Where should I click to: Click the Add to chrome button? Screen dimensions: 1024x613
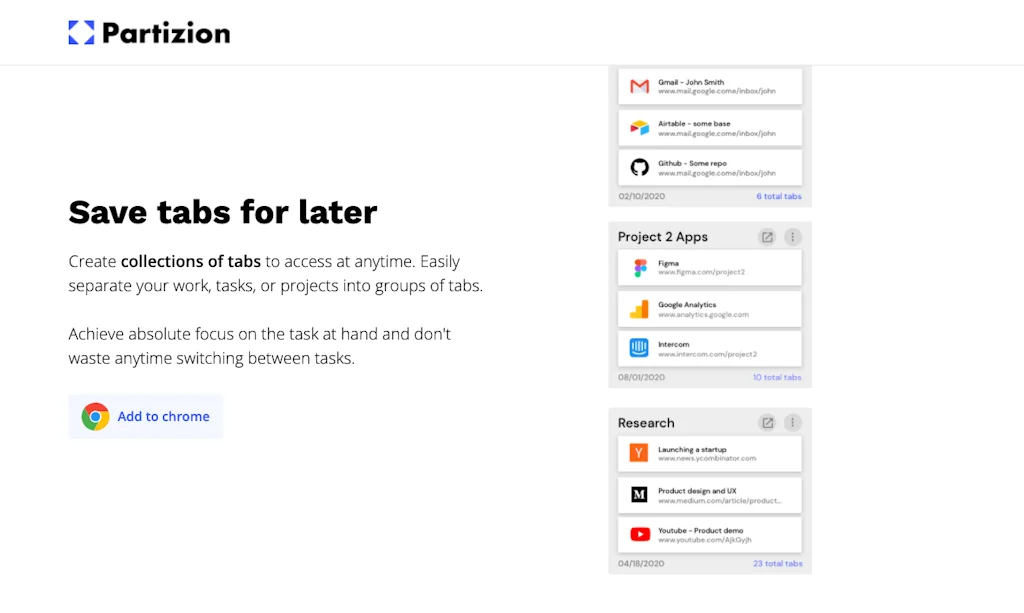tap(145, 416)
